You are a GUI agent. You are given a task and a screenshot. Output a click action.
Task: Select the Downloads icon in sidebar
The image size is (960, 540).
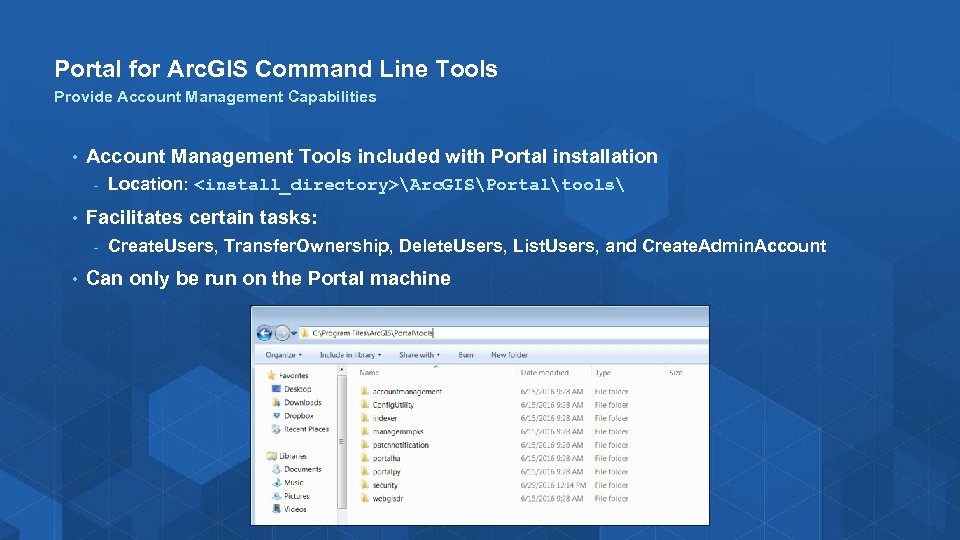[276, 402]
